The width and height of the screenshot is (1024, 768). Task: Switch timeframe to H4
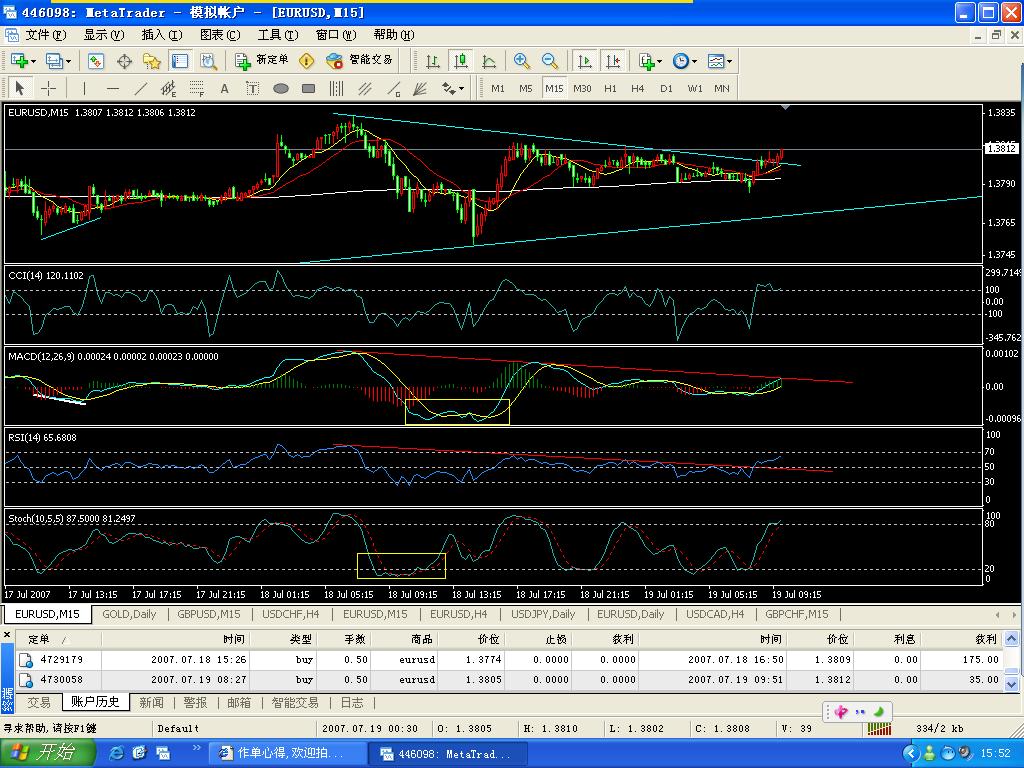pos(637,88)
